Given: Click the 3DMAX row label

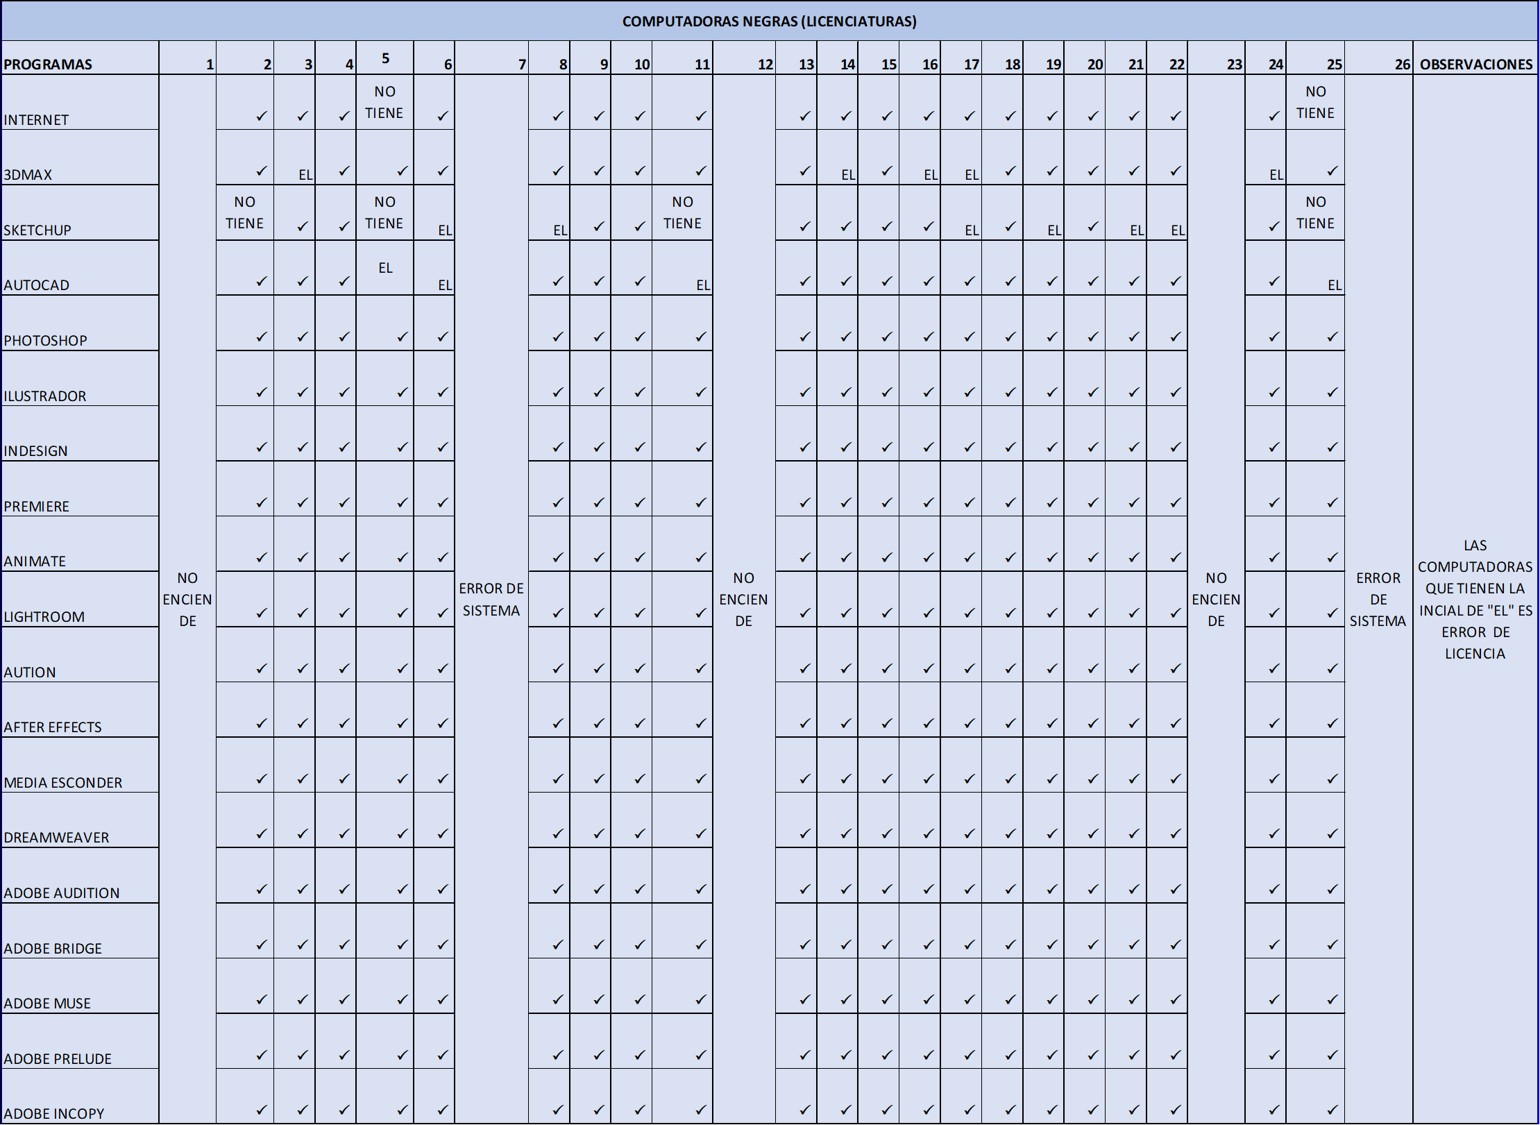Looking at the screenshot, I should click(x=80, y=157).
